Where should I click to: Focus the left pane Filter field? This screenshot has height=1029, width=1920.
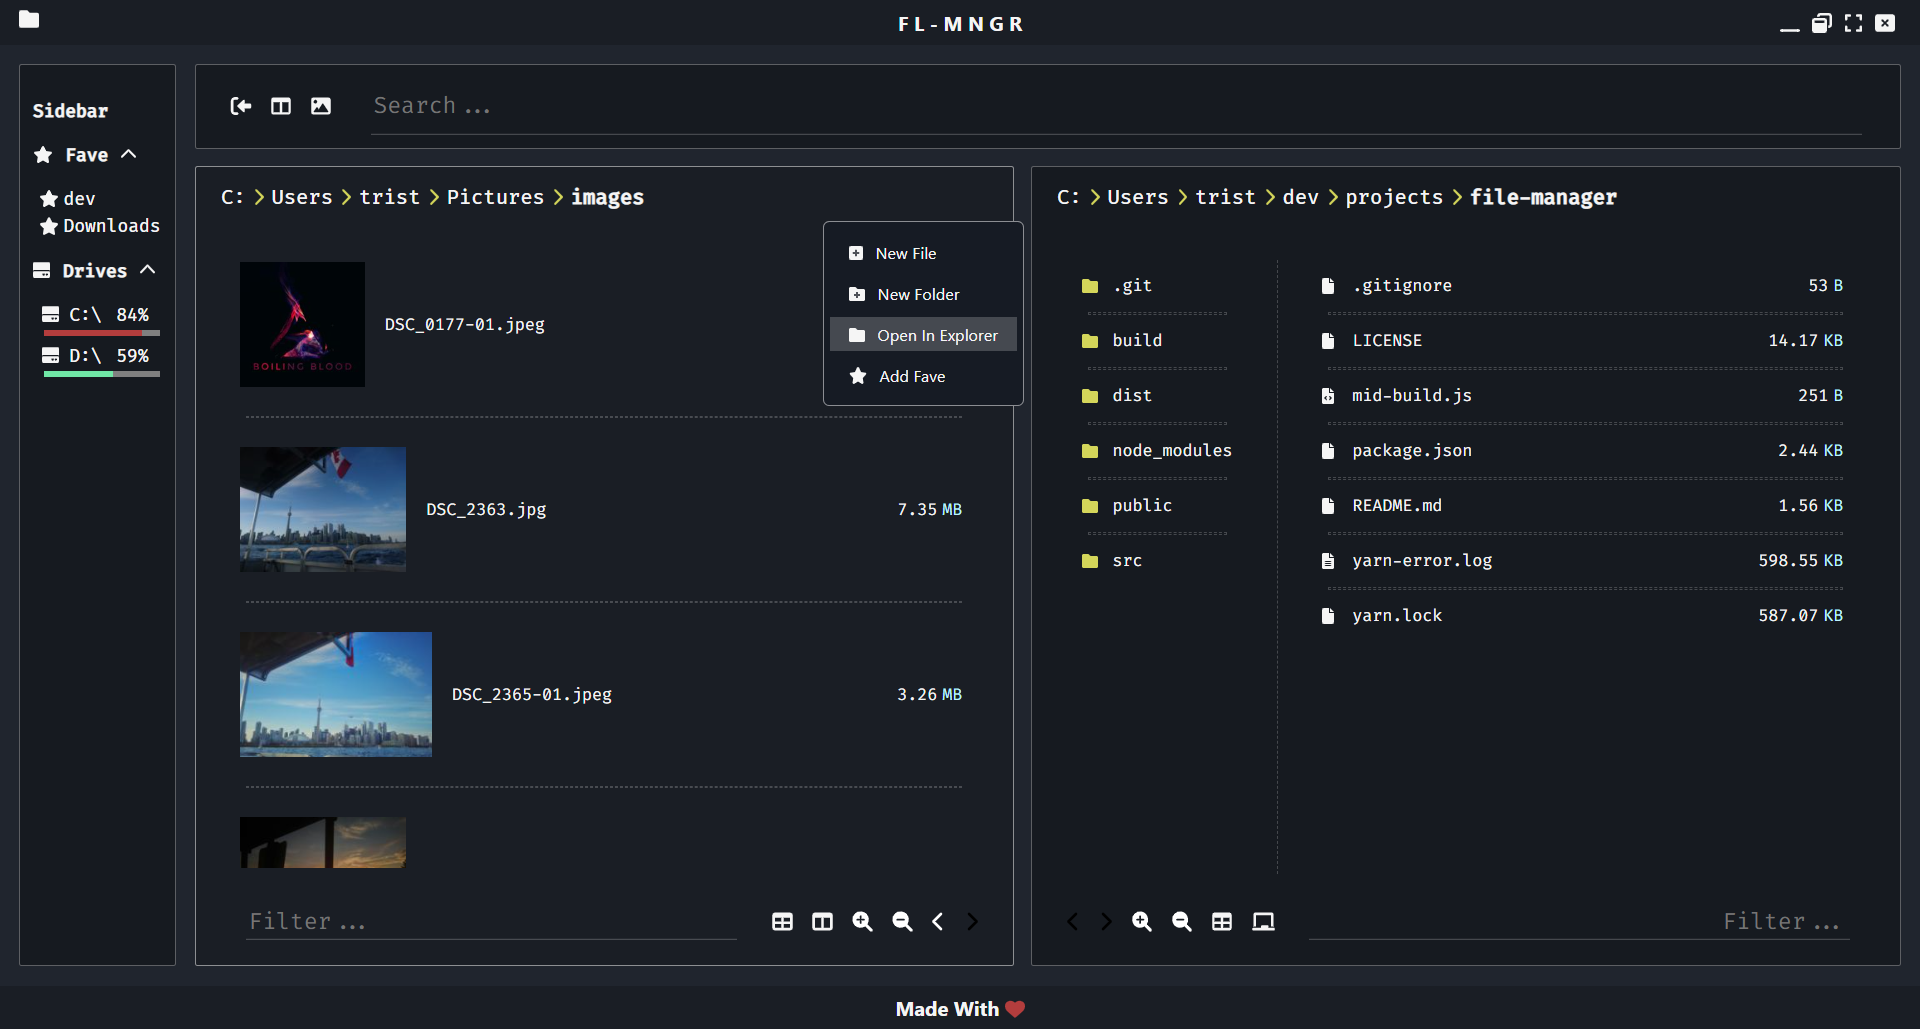pos(492,921)
